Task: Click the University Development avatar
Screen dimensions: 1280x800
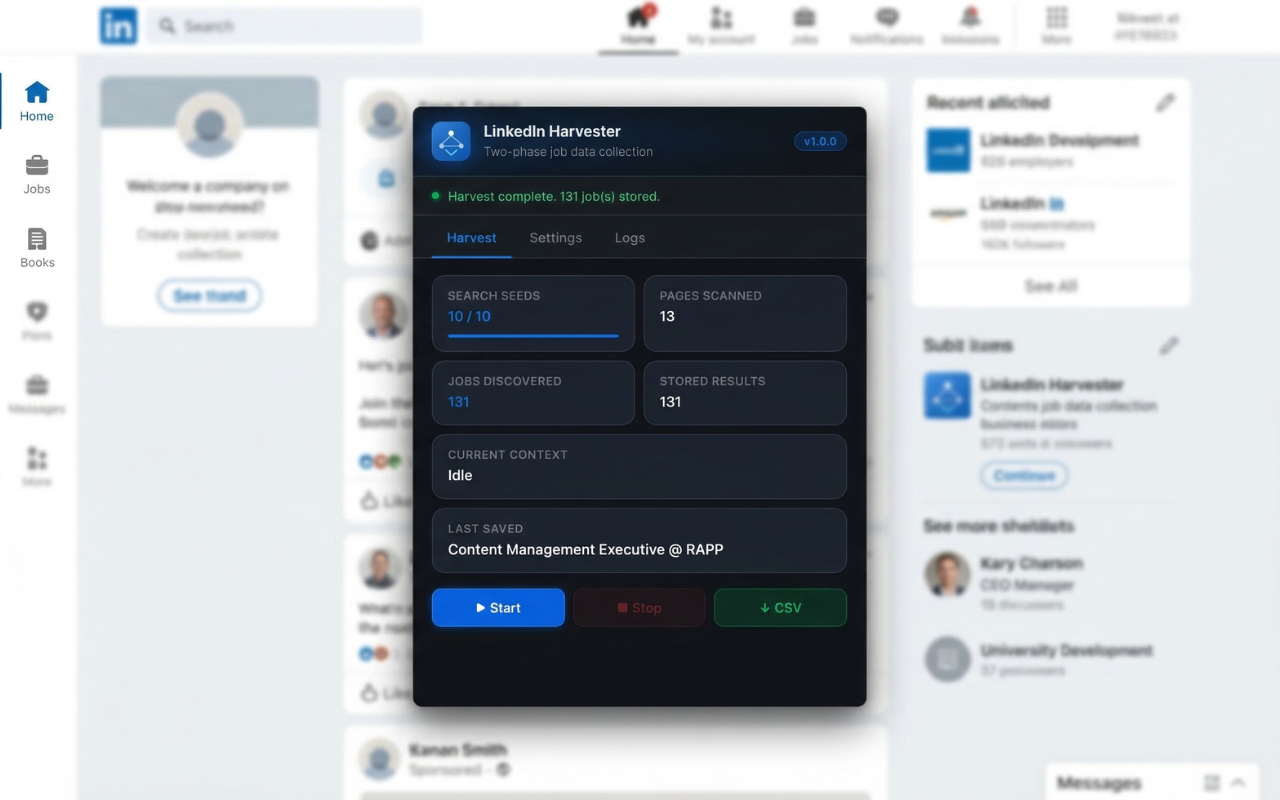Action: pyautogui.click(x=947, y=659)
